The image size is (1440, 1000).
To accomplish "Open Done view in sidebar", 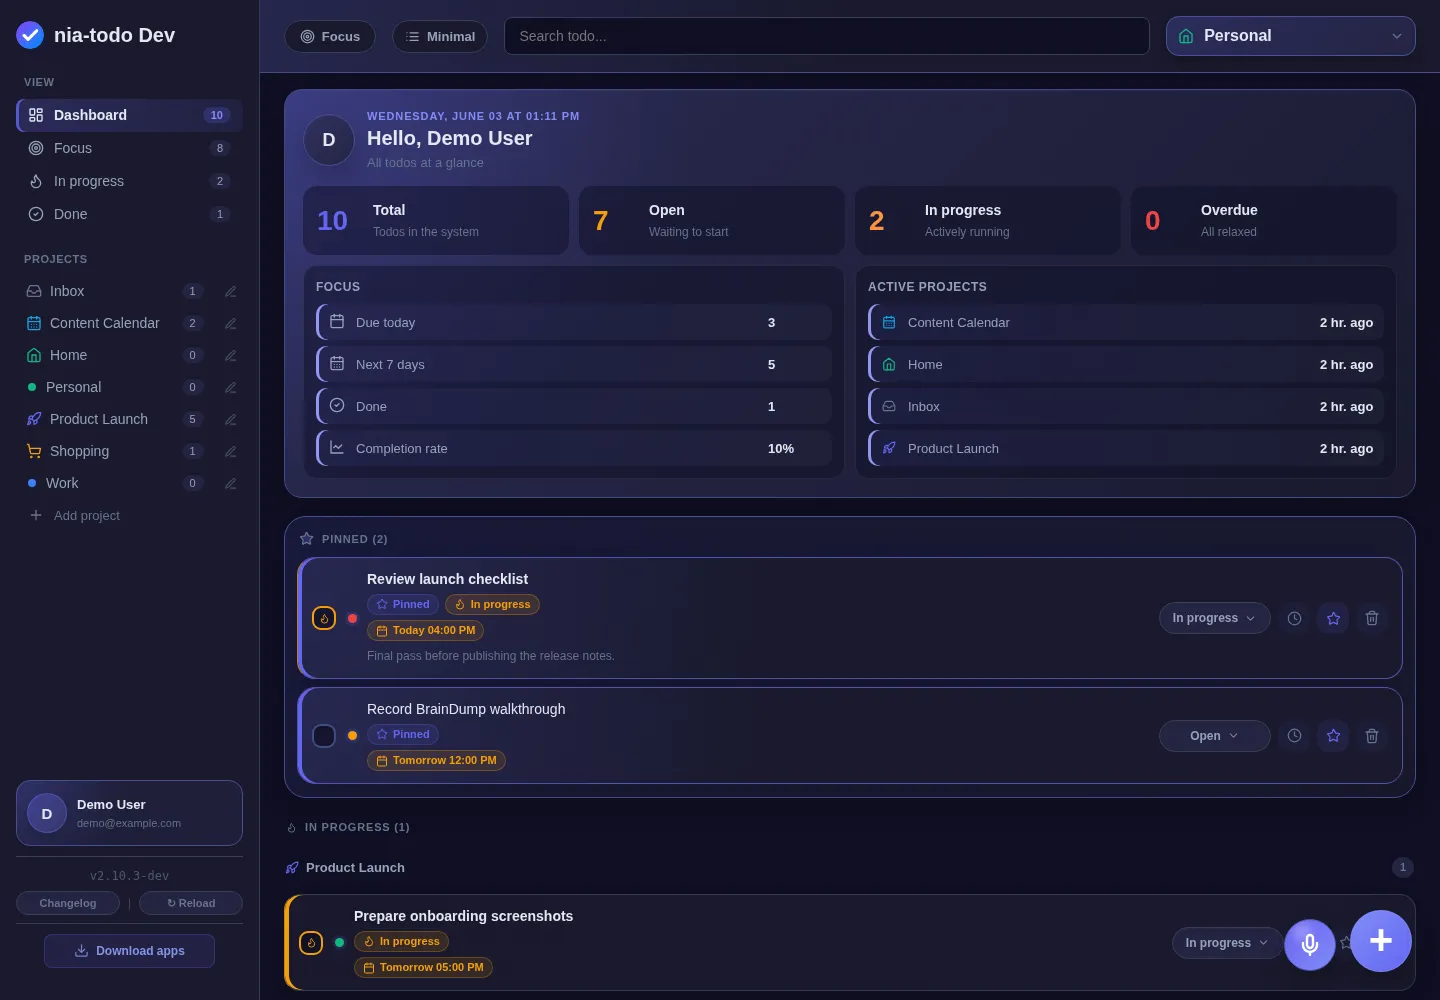I will (129, 214).
